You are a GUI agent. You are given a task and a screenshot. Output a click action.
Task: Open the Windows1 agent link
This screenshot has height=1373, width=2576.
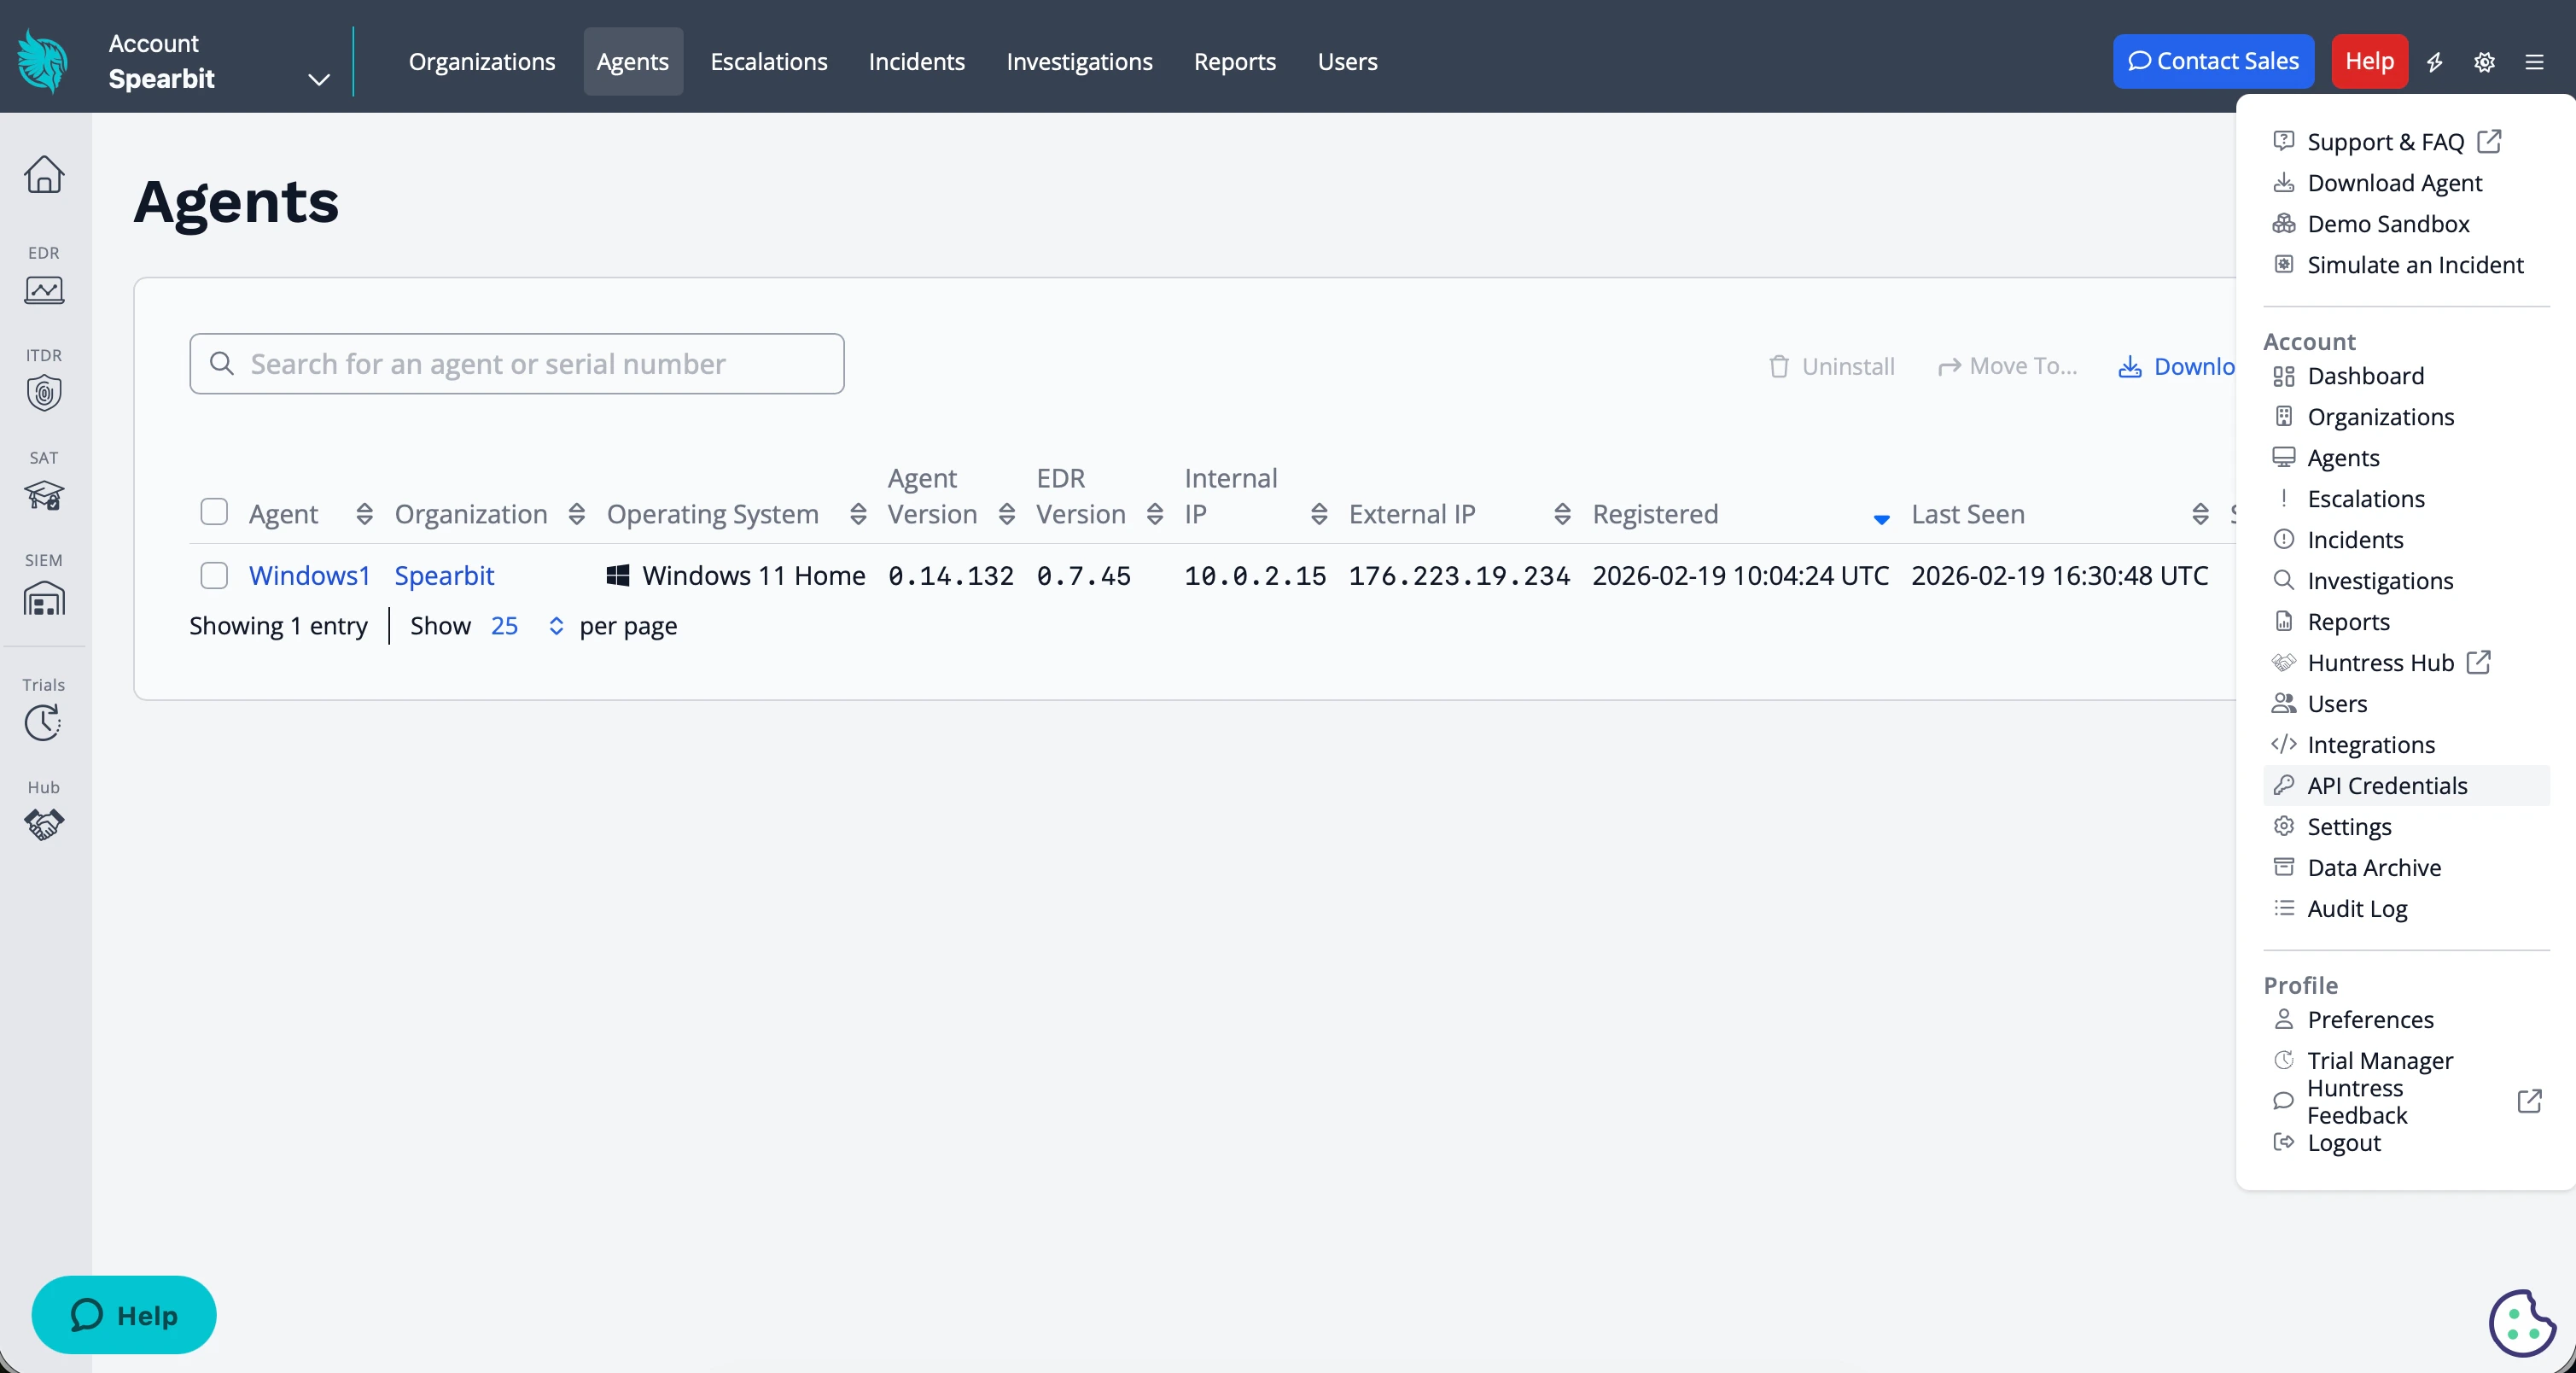[309, 575]
